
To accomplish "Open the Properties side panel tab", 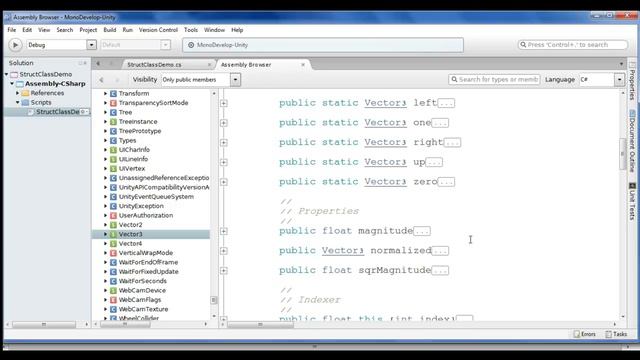I will click(x=632, y=81).
